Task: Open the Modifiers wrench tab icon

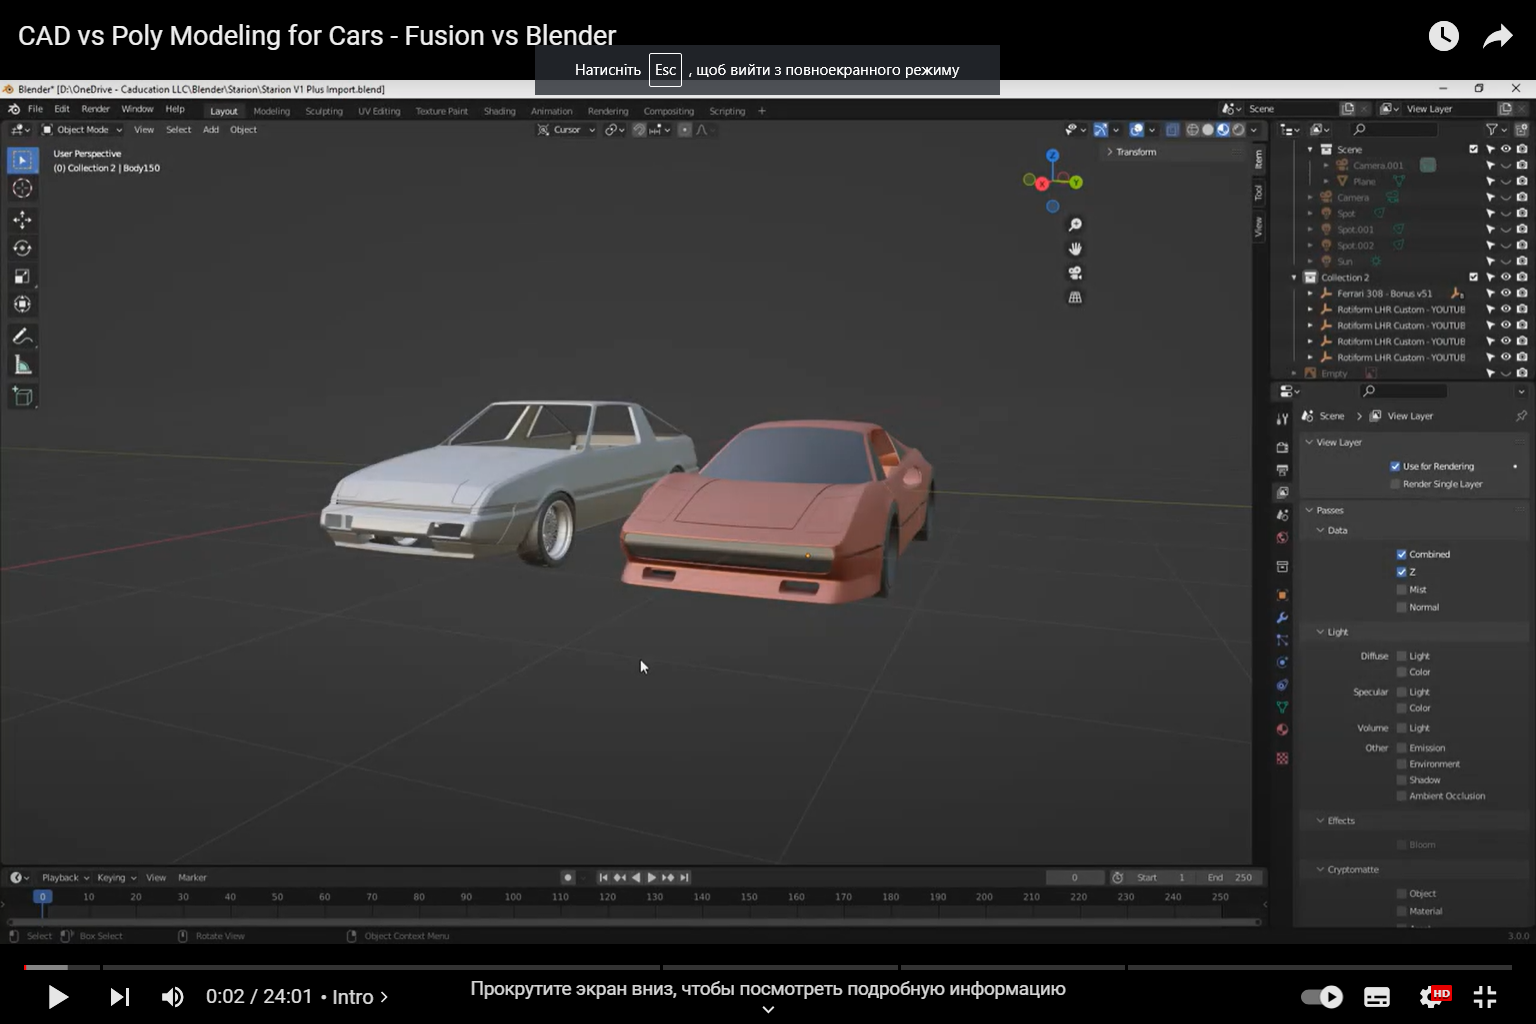Action: [x=1282, y=618]
